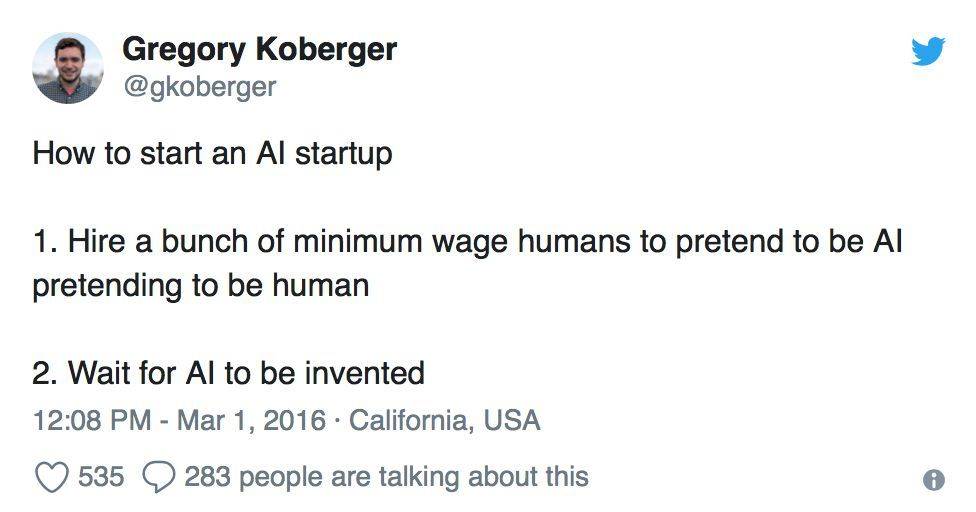Visit the Gregory Koberger display name link
This screenshot has width=976, height=512.
pos(260,50)
